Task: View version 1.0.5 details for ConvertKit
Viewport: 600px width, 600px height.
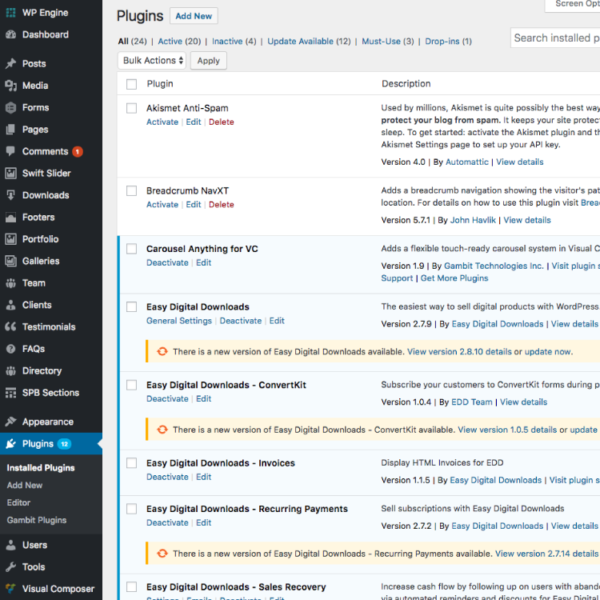Action: (507, 430)
